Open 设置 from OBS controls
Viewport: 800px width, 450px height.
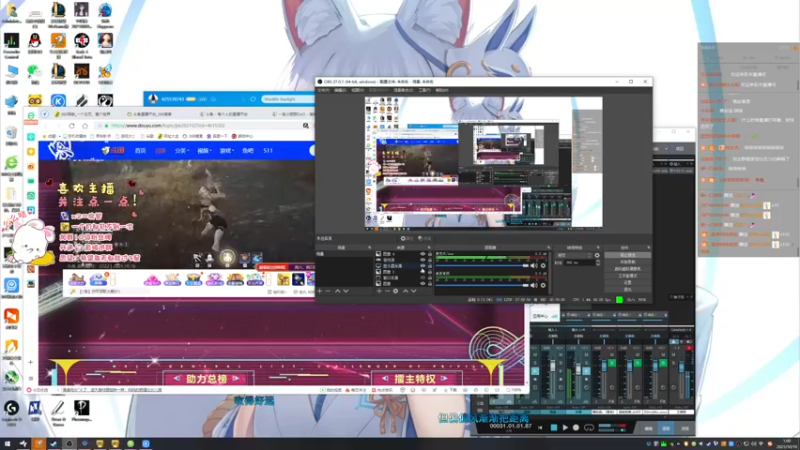pyautogui.click(x=627, y=283)
